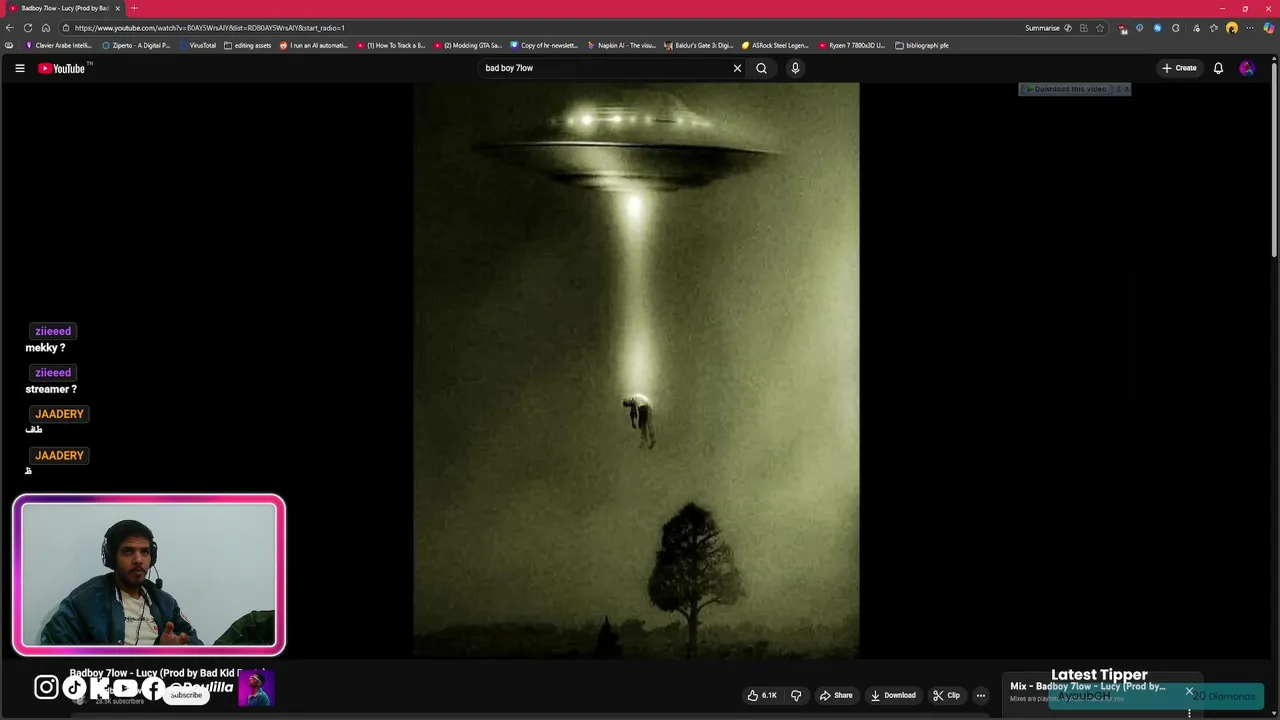Open the YouTube account avatar menu
The image size is (1280, 720).
click(1246, 68)
